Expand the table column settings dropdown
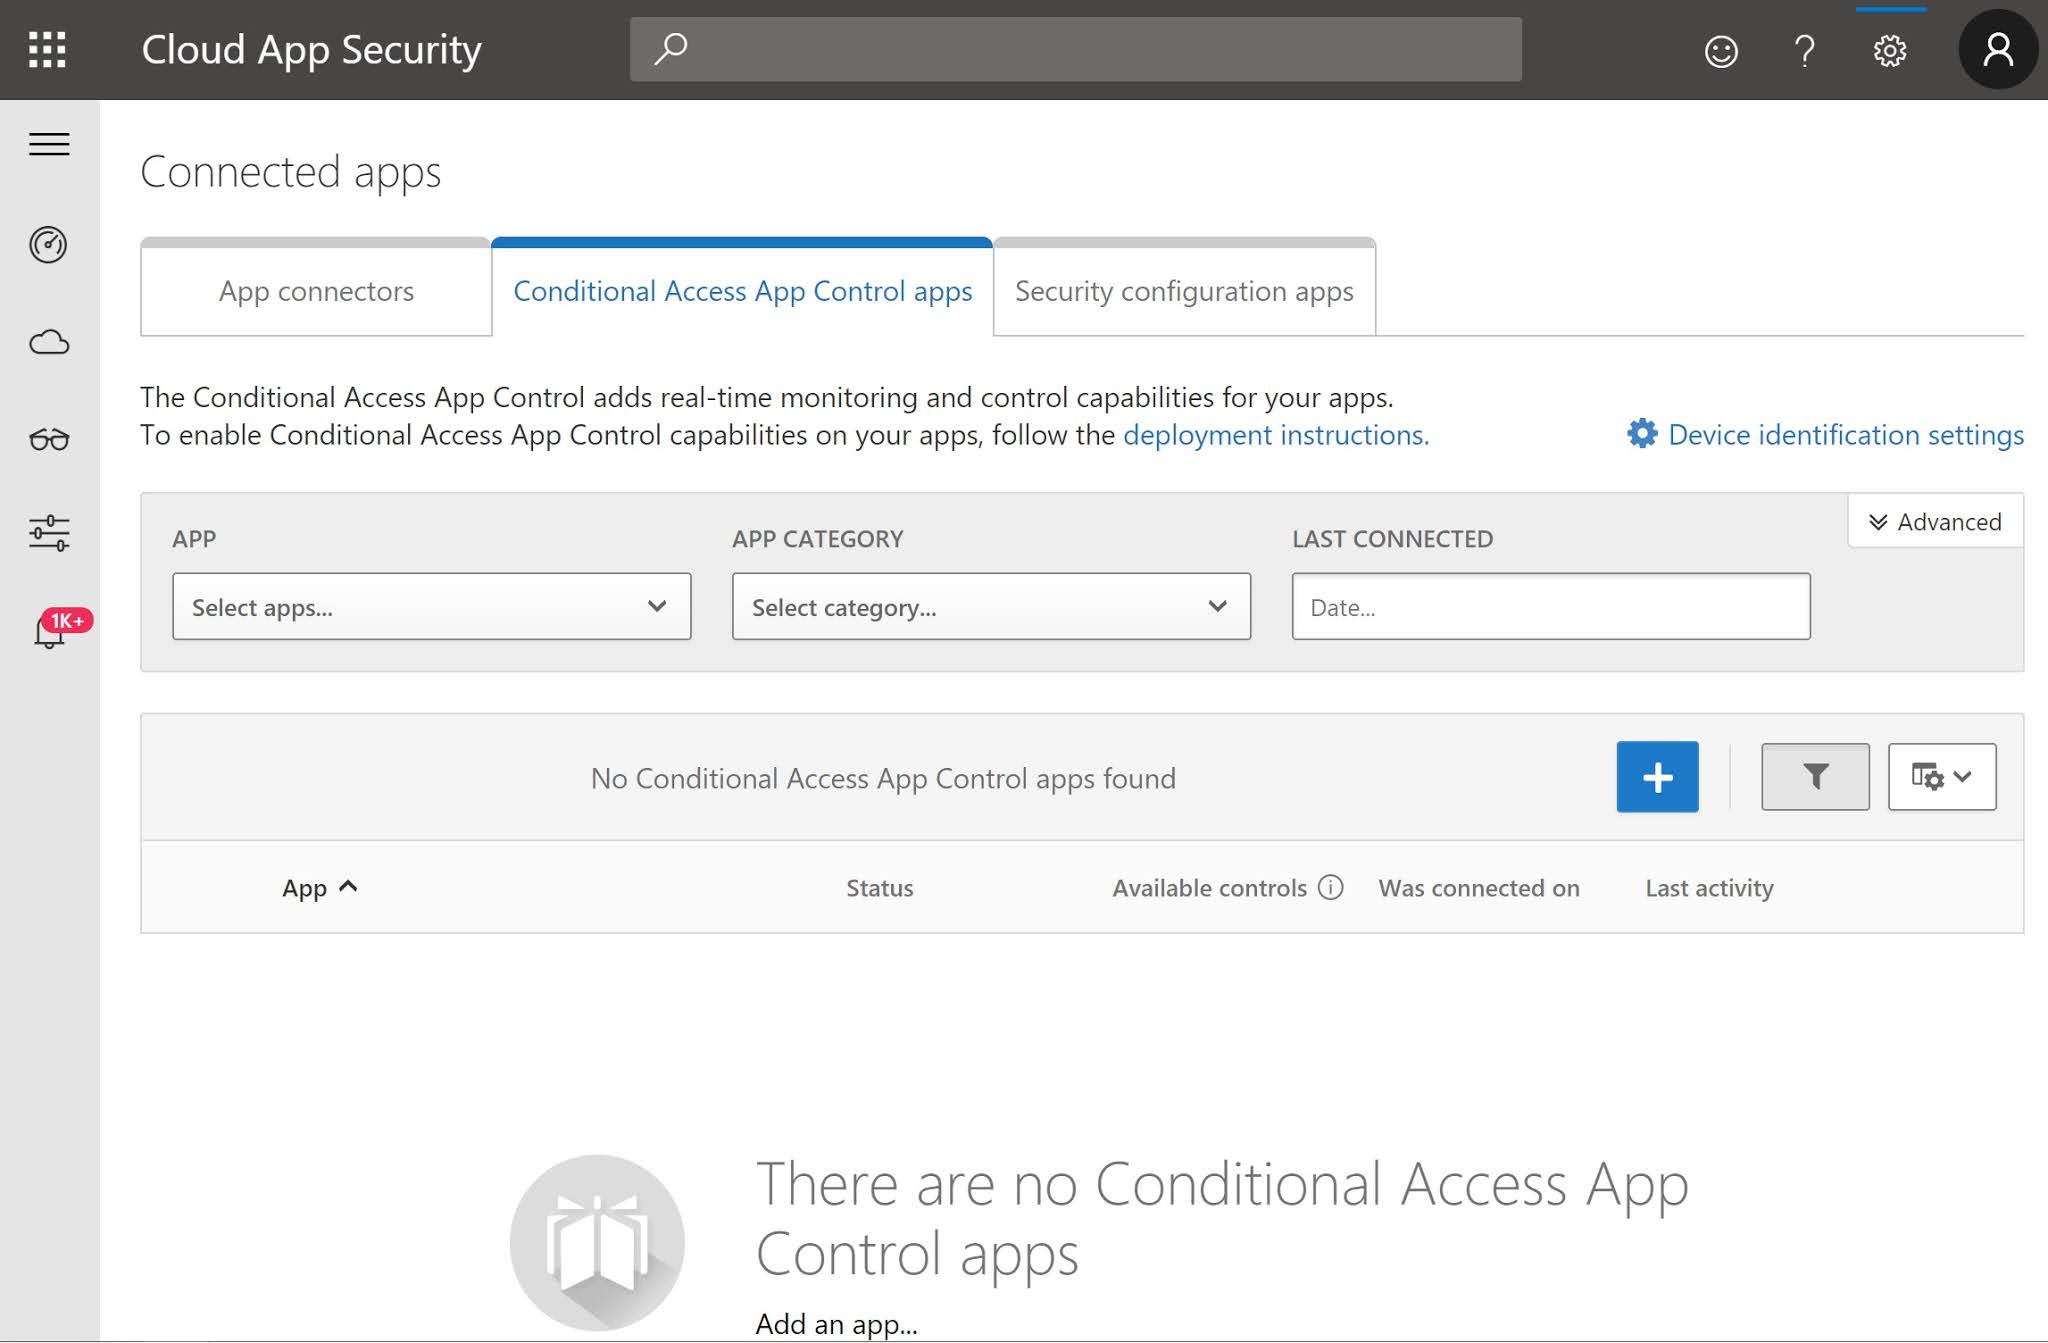Screen dimensions: 2048x1343 (x=1941, y=777)
